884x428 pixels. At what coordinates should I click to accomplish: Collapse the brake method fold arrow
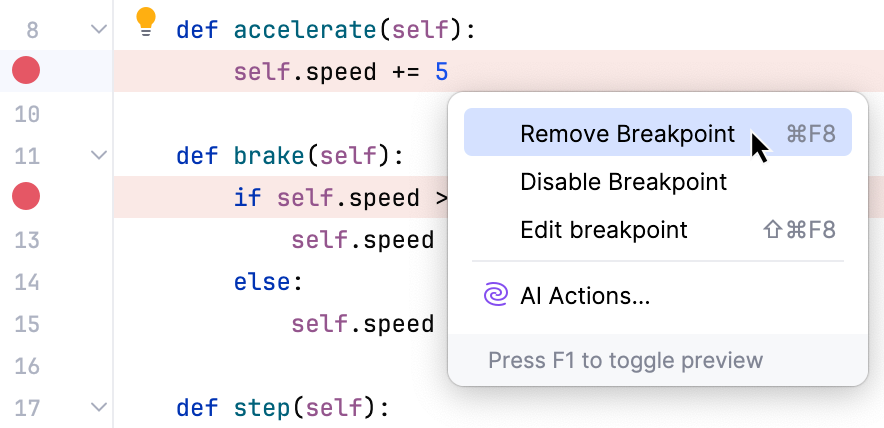[x=98, y=156]
